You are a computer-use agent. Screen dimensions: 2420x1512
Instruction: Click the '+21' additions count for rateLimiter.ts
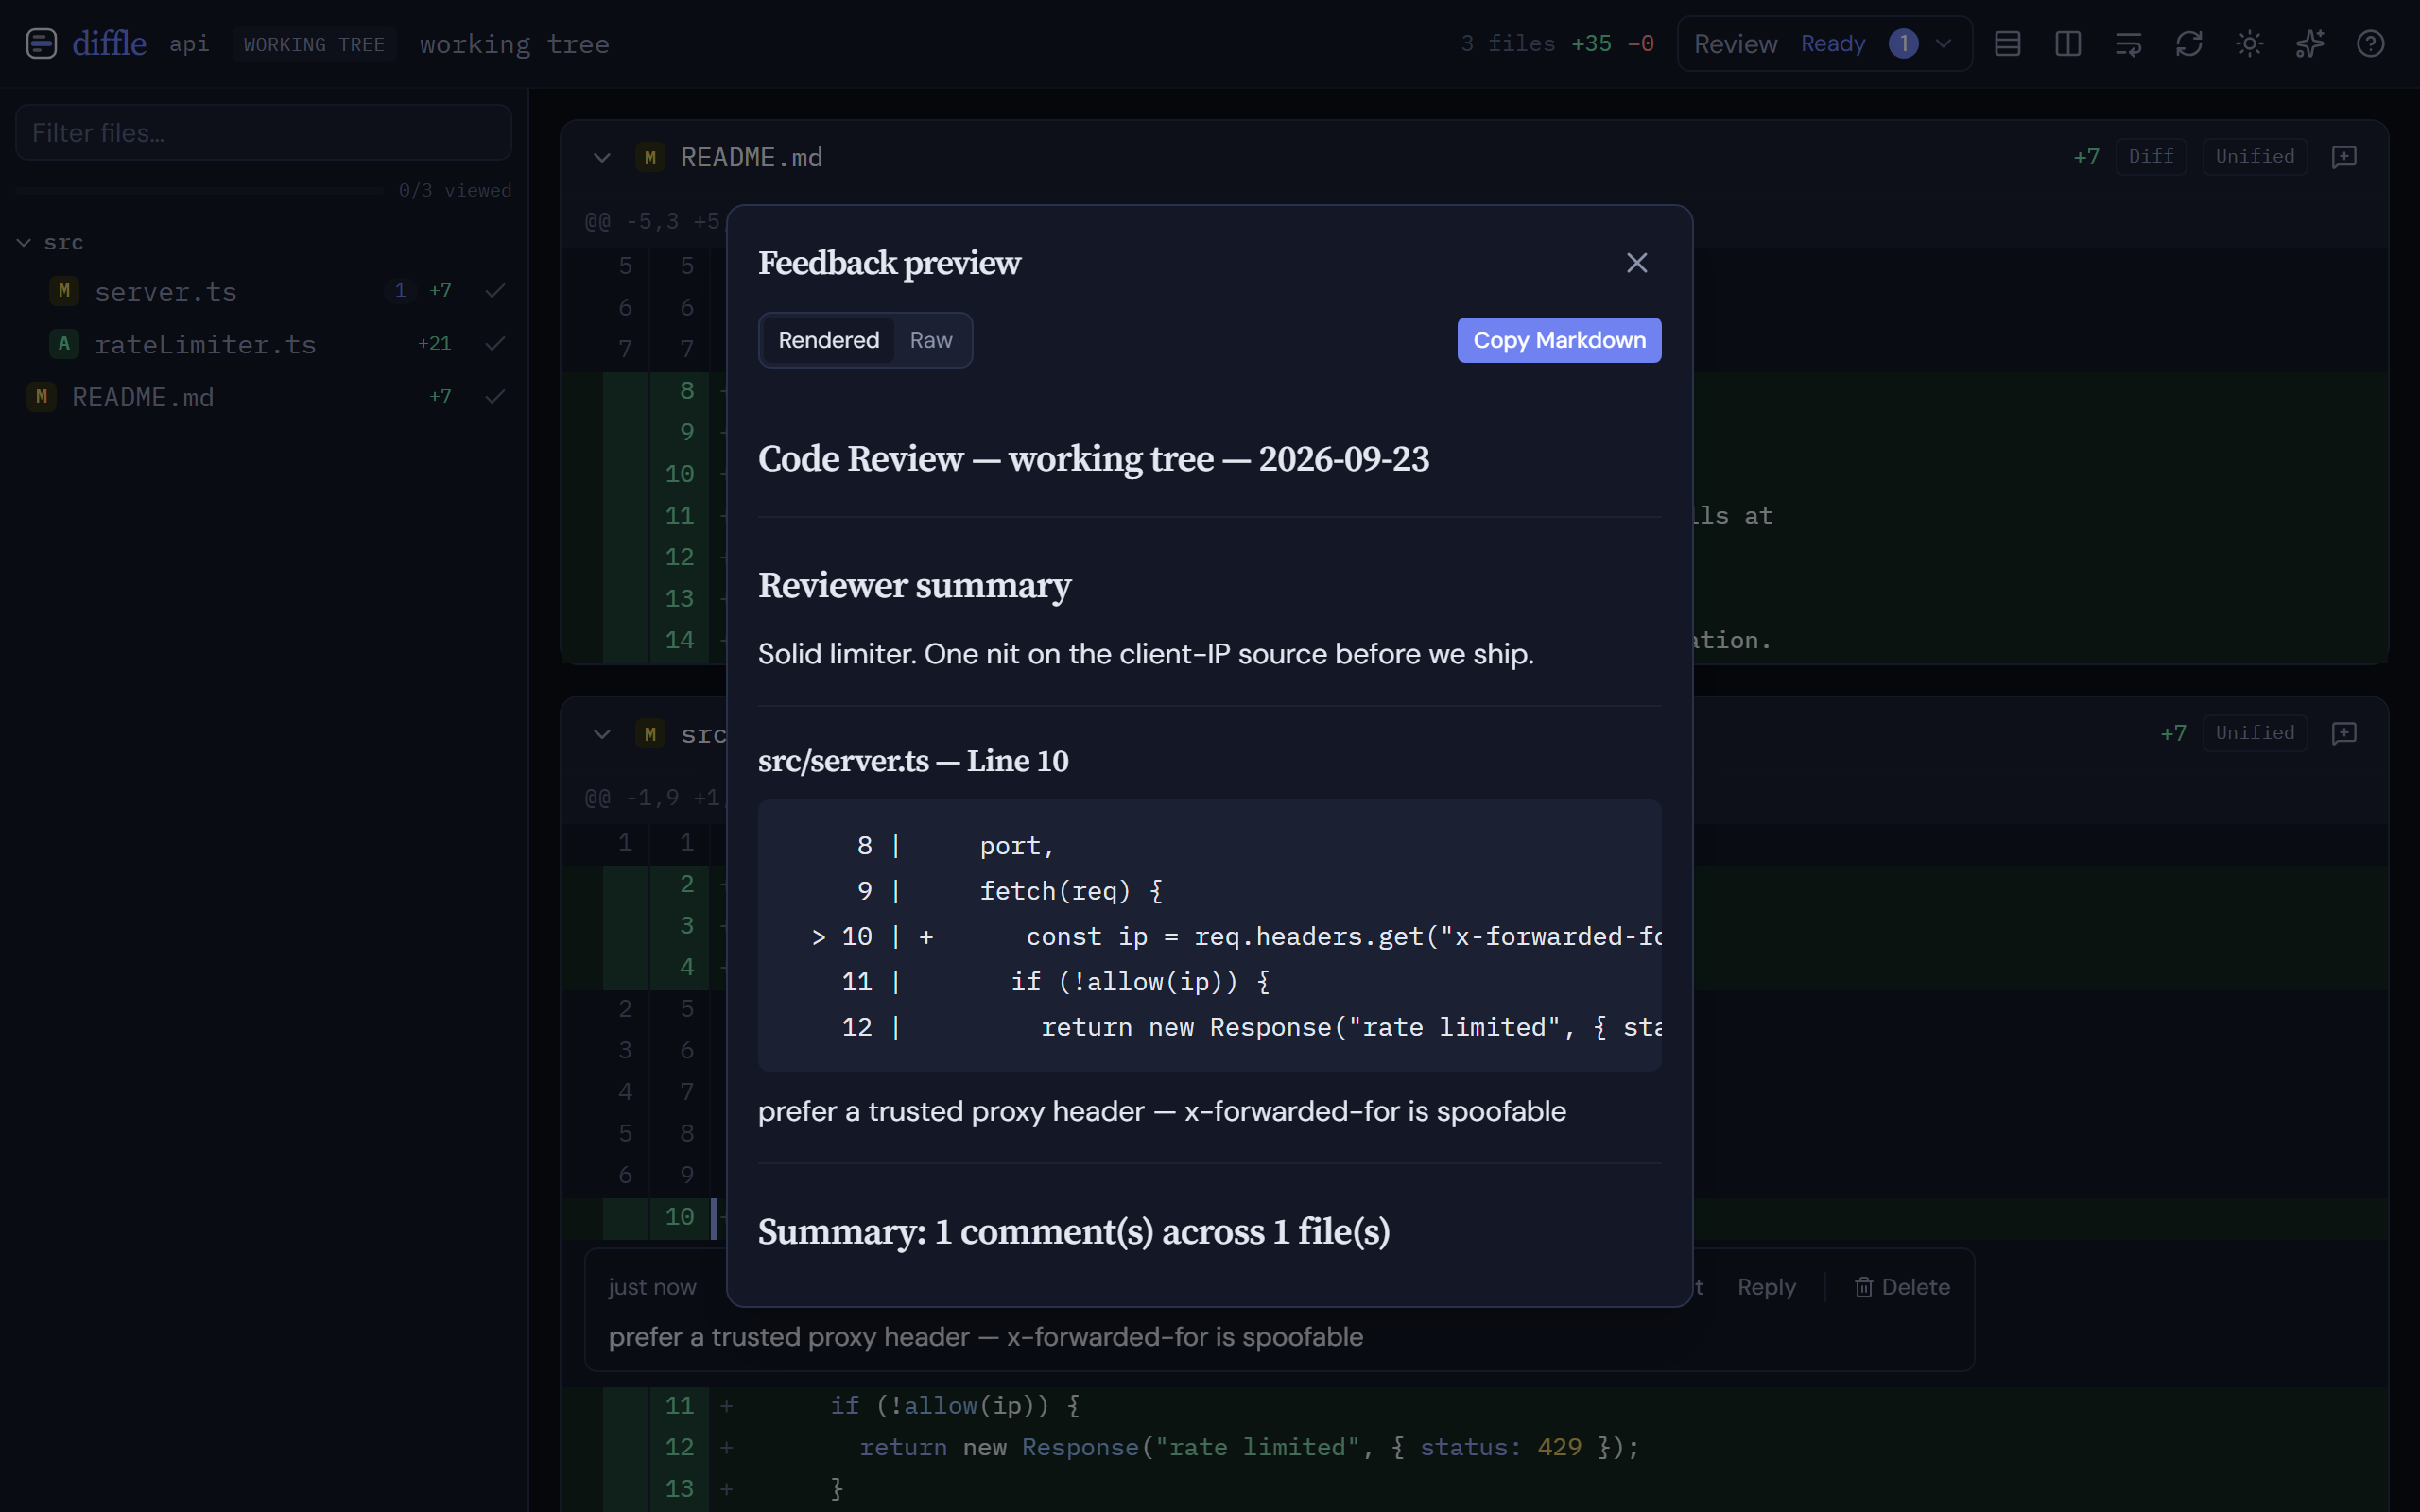coord(434,344)
